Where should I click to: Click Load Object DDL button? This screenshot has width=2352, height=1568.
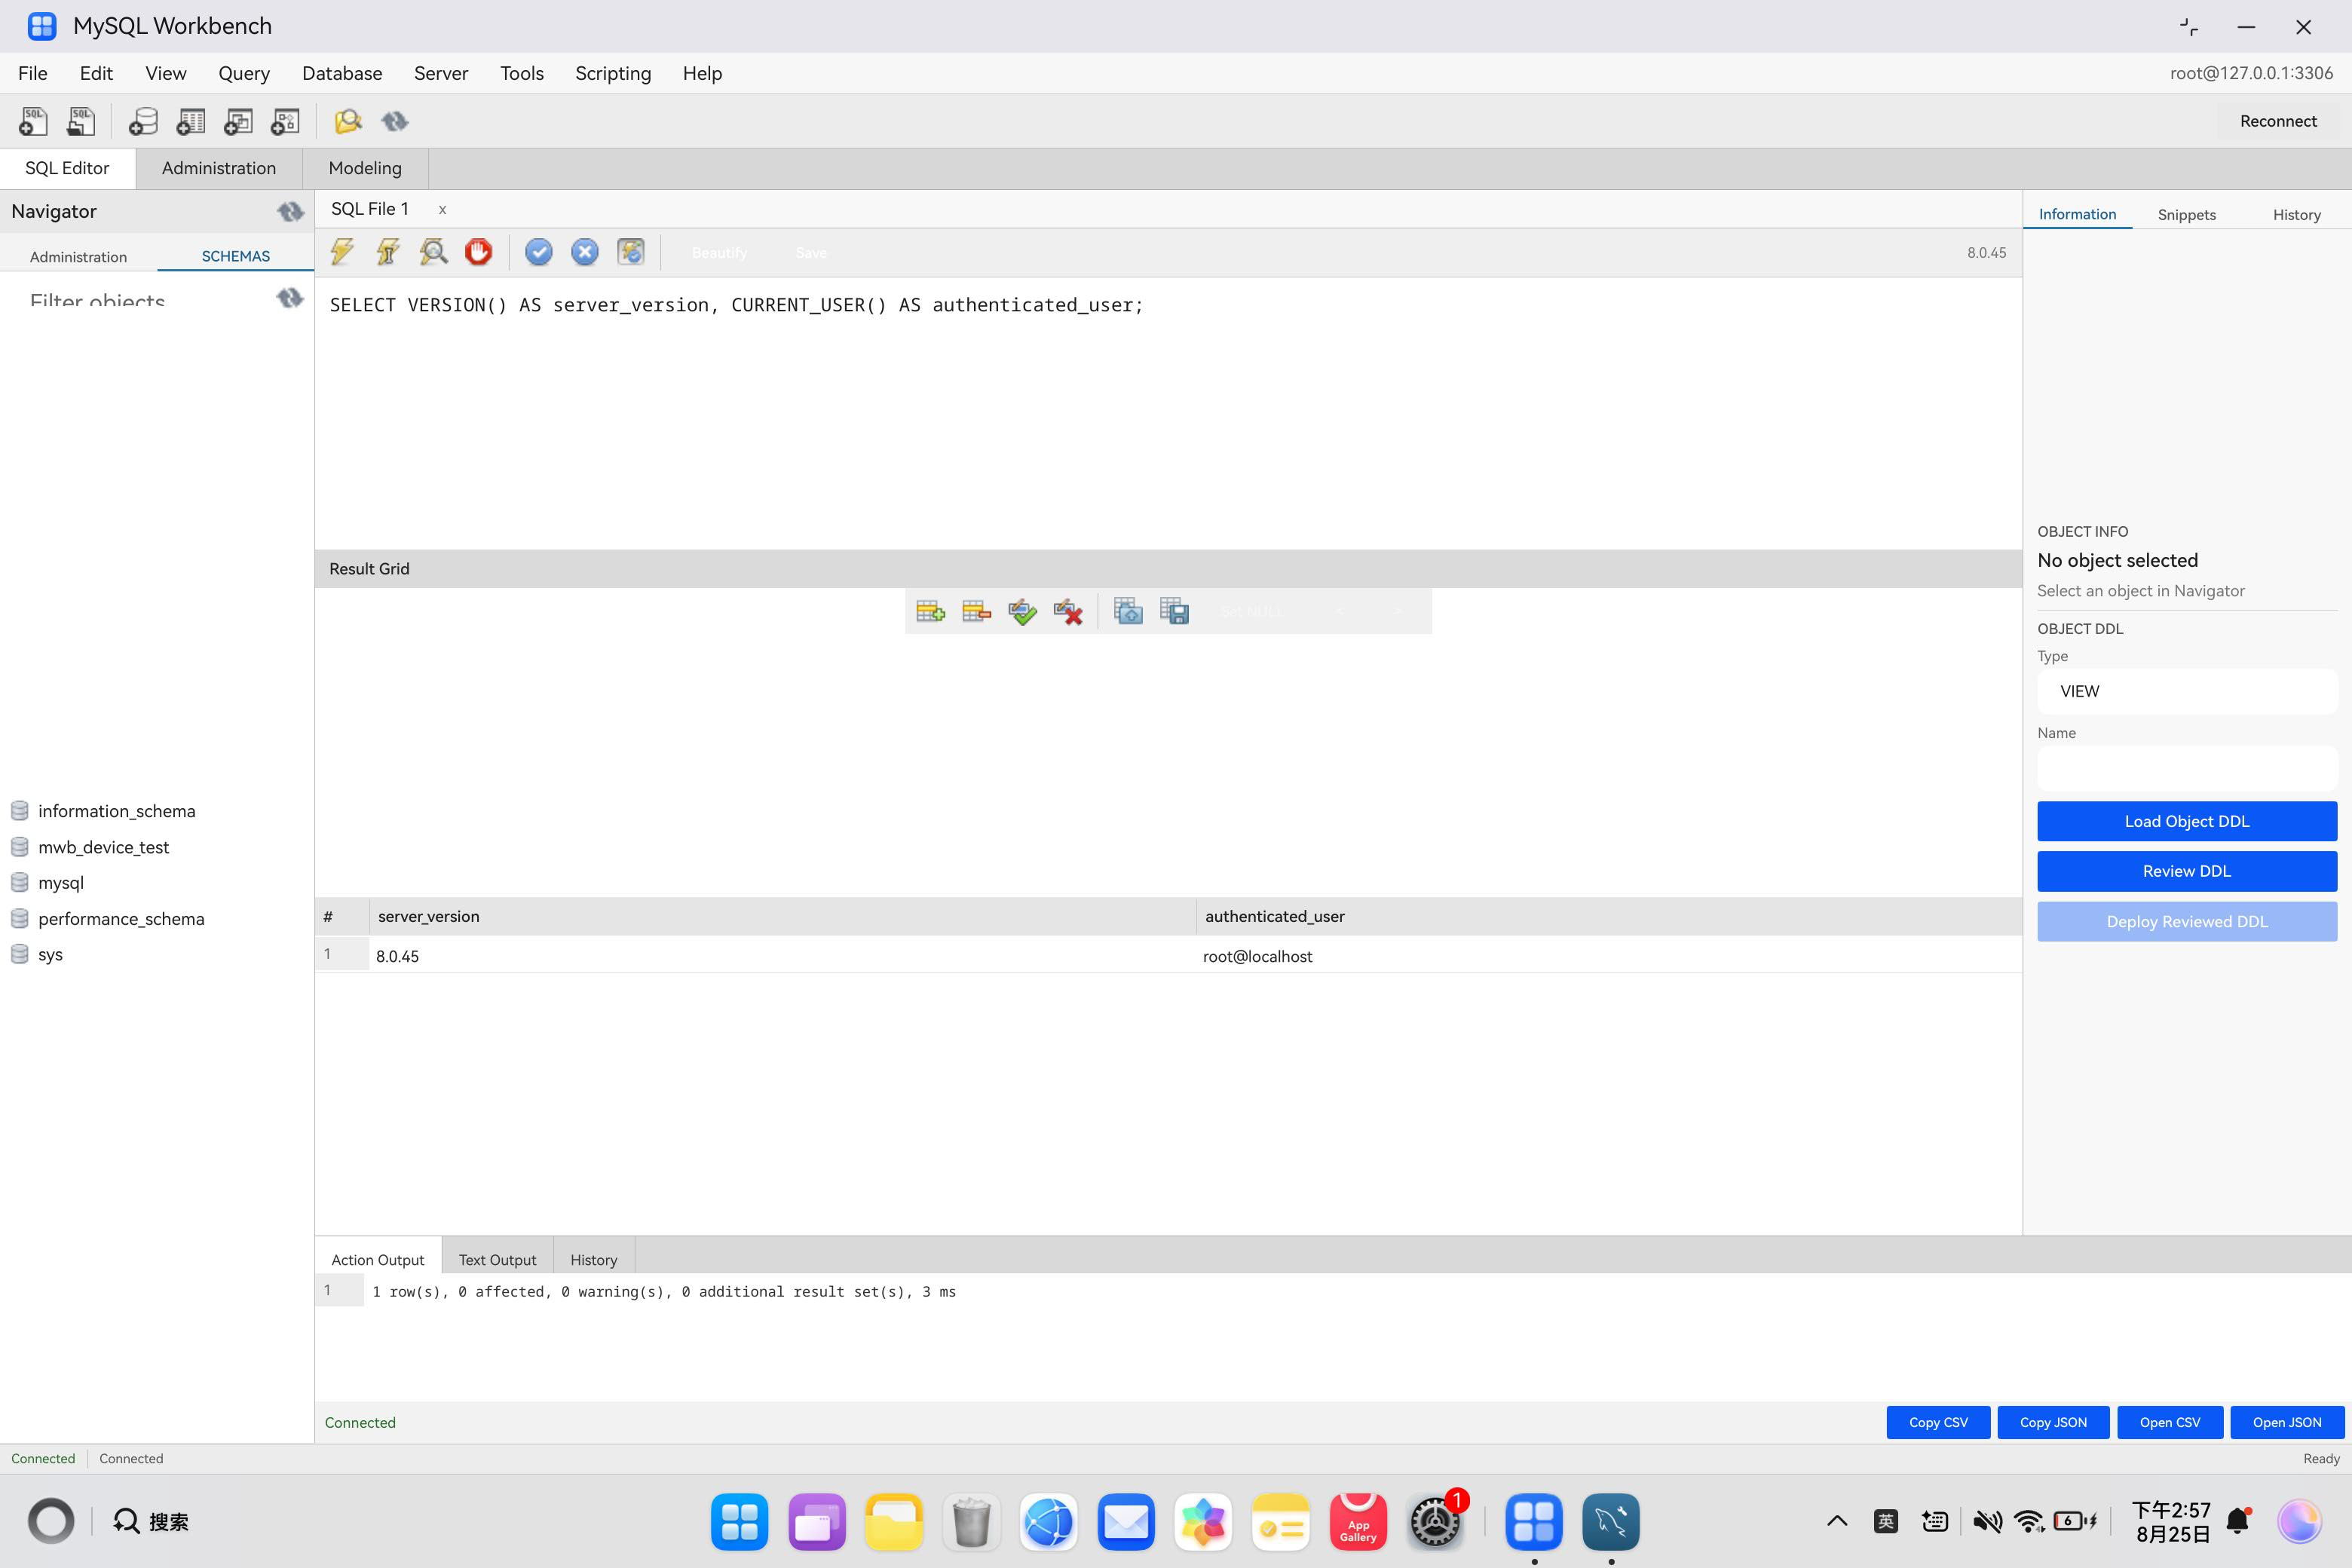tap(2187, 821)
